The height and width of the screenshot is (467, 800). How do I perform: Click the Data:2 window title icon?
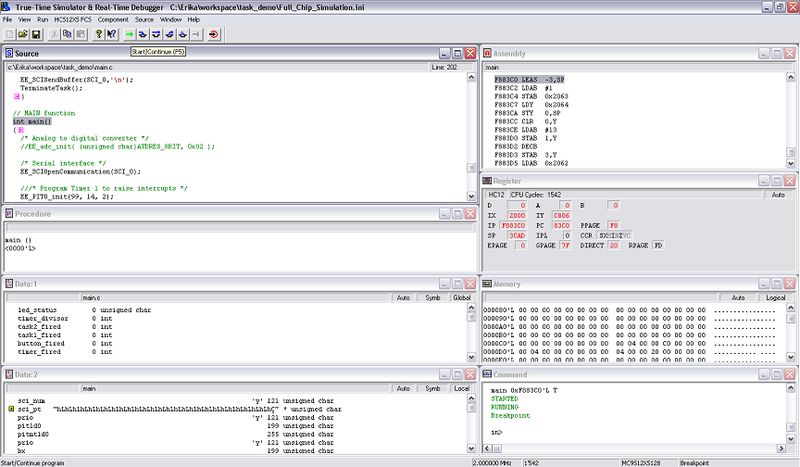(9, 374)
